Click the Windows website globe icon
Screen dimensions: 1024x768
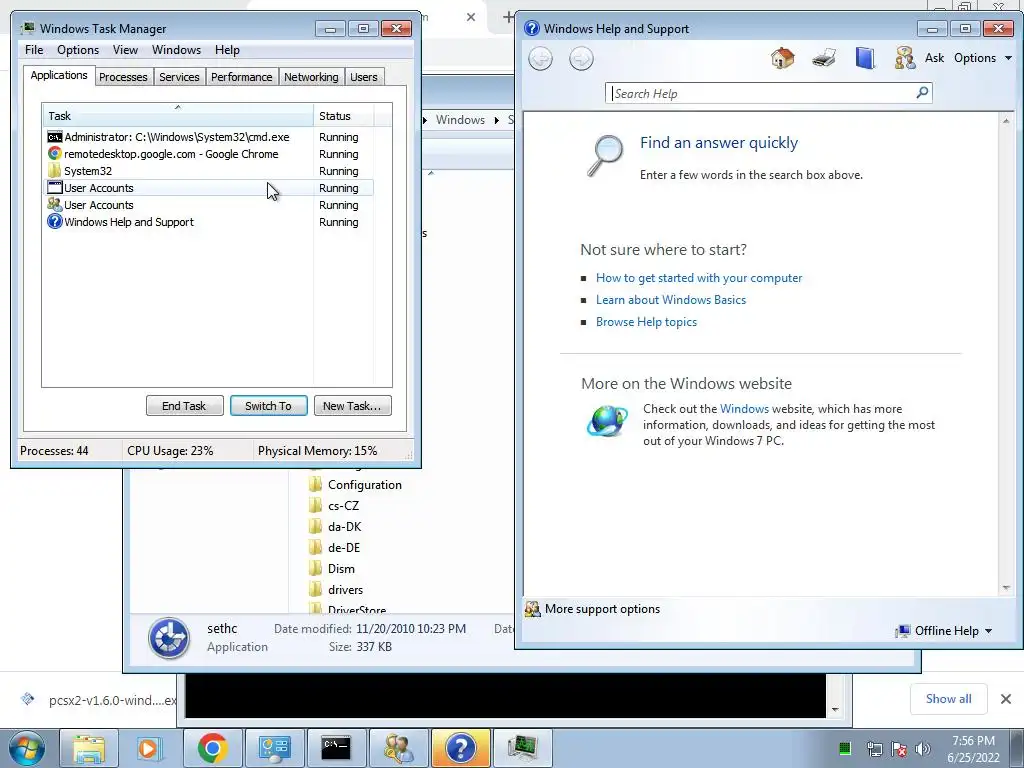point(607,421)
